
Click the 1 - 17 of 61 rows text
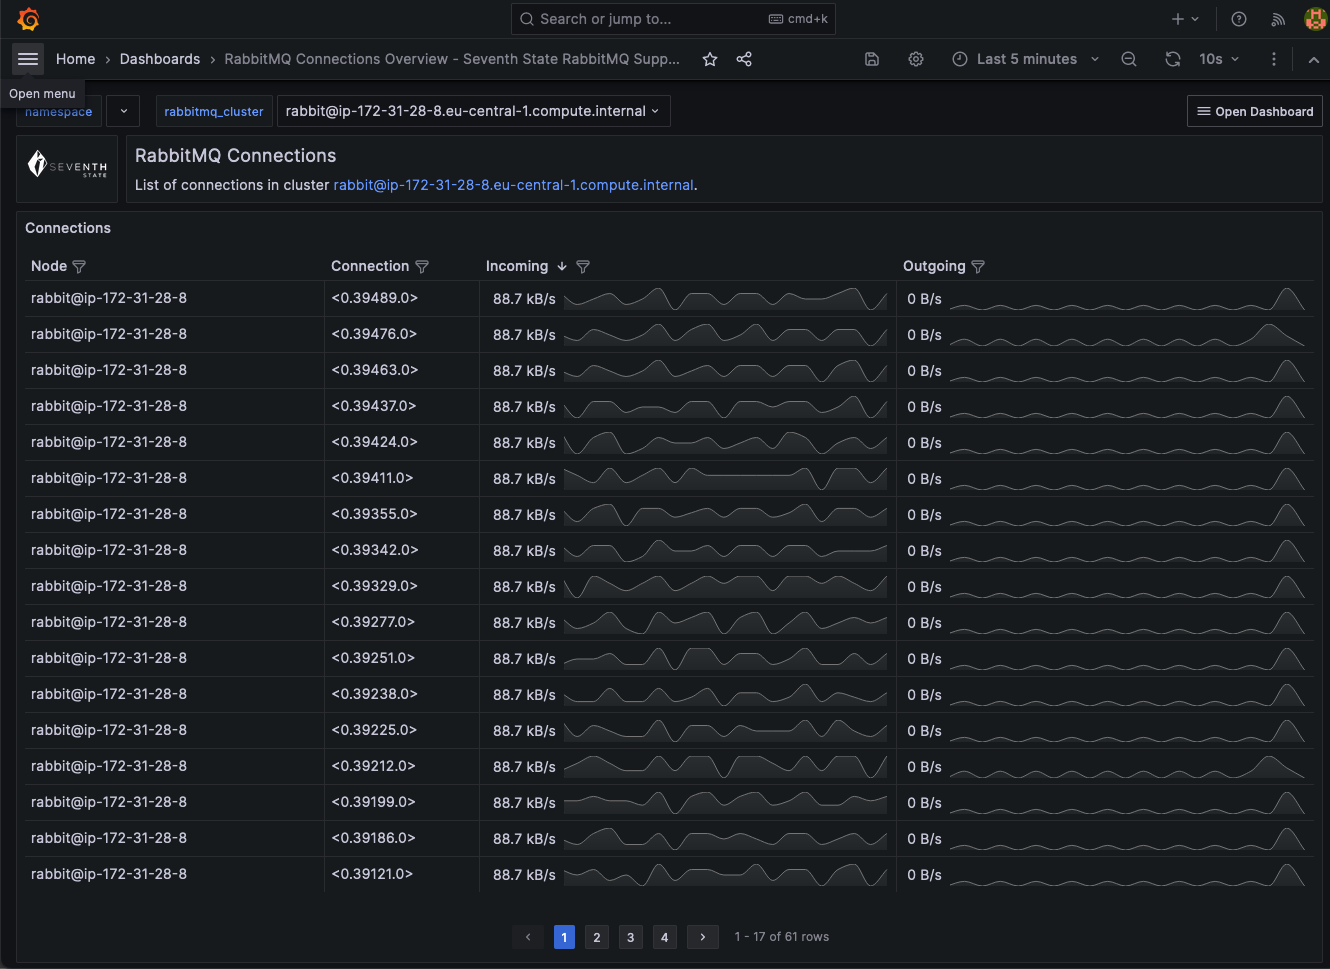point(782,937)
